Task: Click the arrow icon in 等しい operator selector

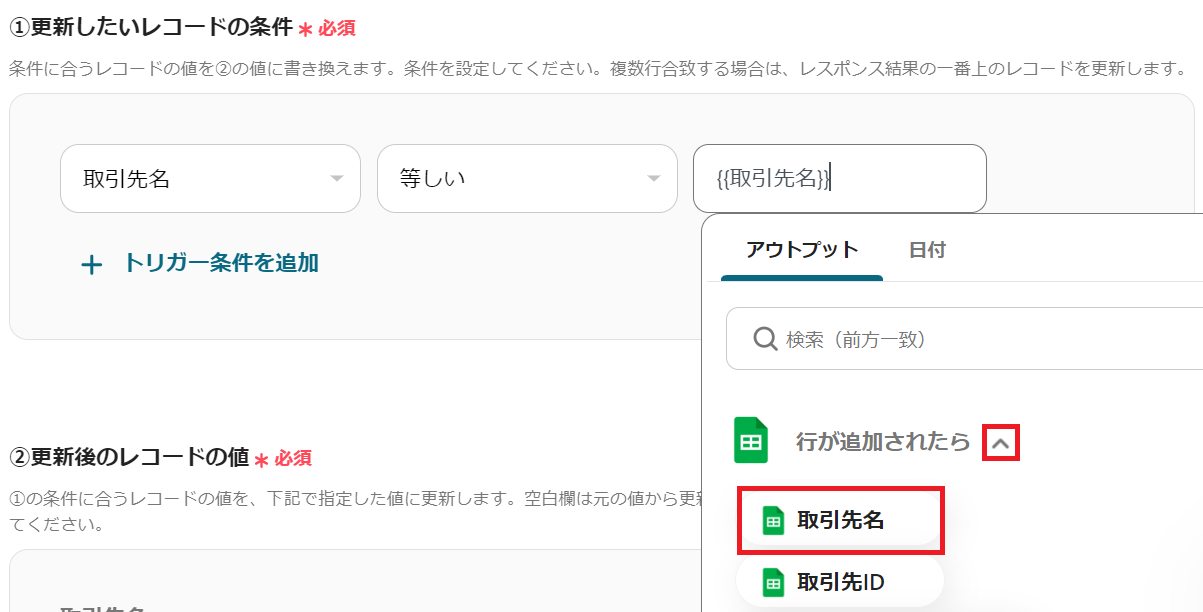Action: 654,179
